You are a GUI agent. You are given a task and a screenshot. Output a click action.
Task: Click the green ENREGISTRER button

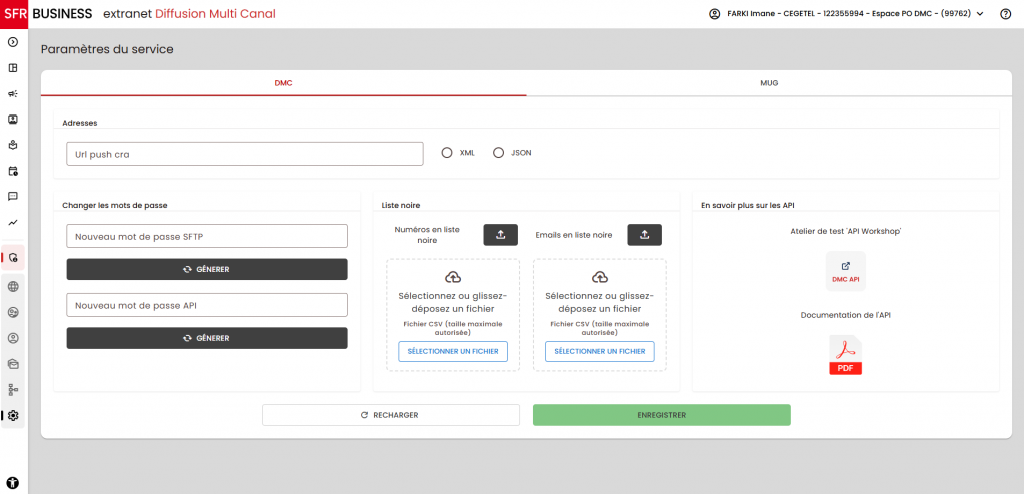661,415
